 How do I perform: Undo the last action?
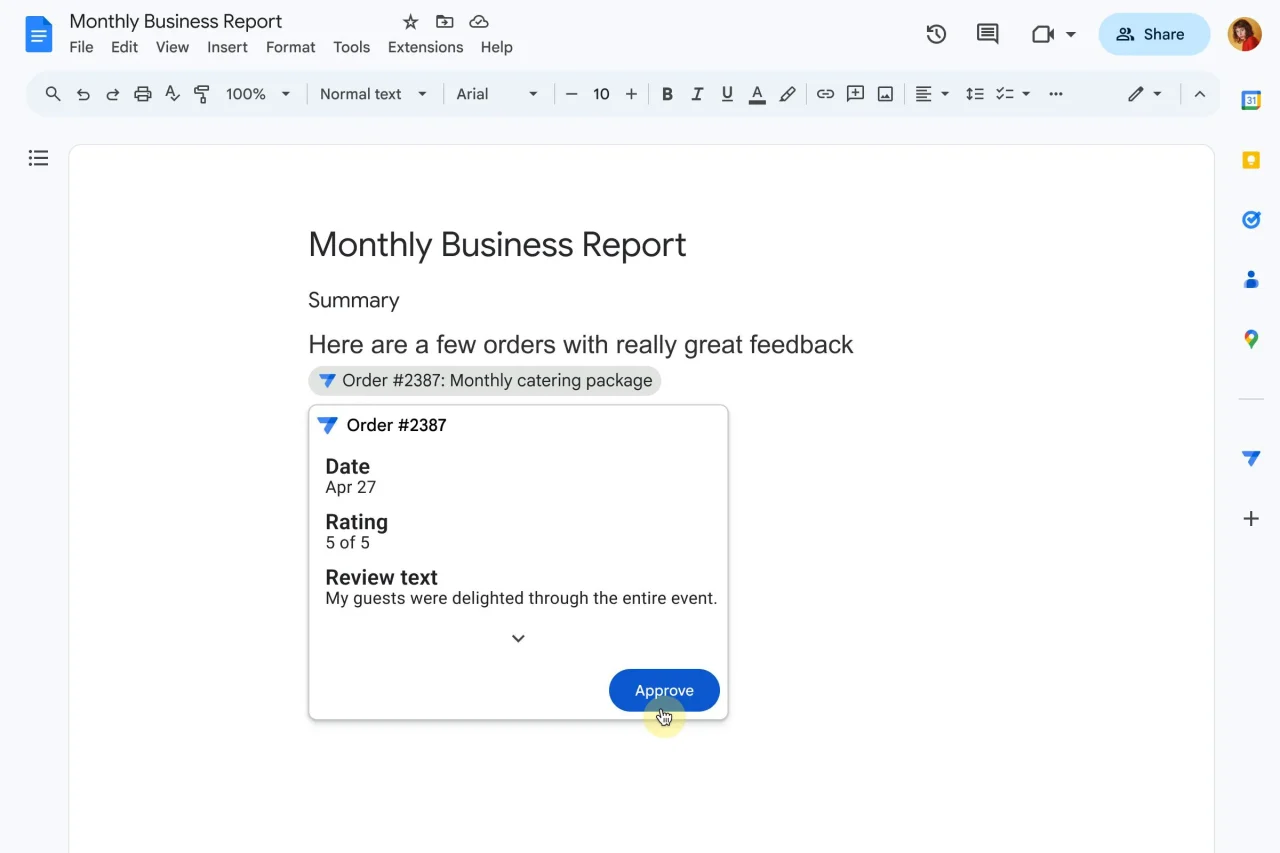tap(83, 94)
